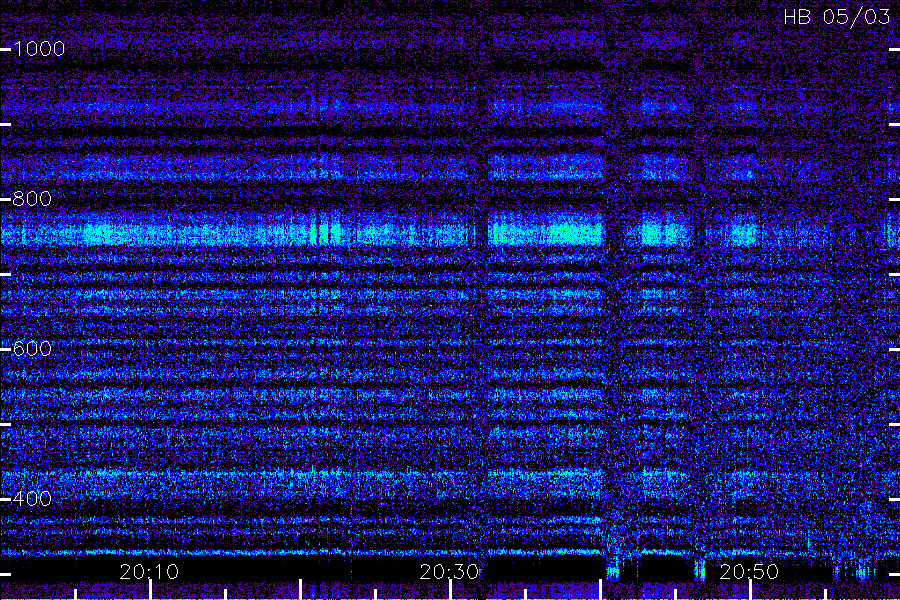Screen dimensions: 900x600
Task: Click the 800 frequency axis label
Action: (32, 199)
